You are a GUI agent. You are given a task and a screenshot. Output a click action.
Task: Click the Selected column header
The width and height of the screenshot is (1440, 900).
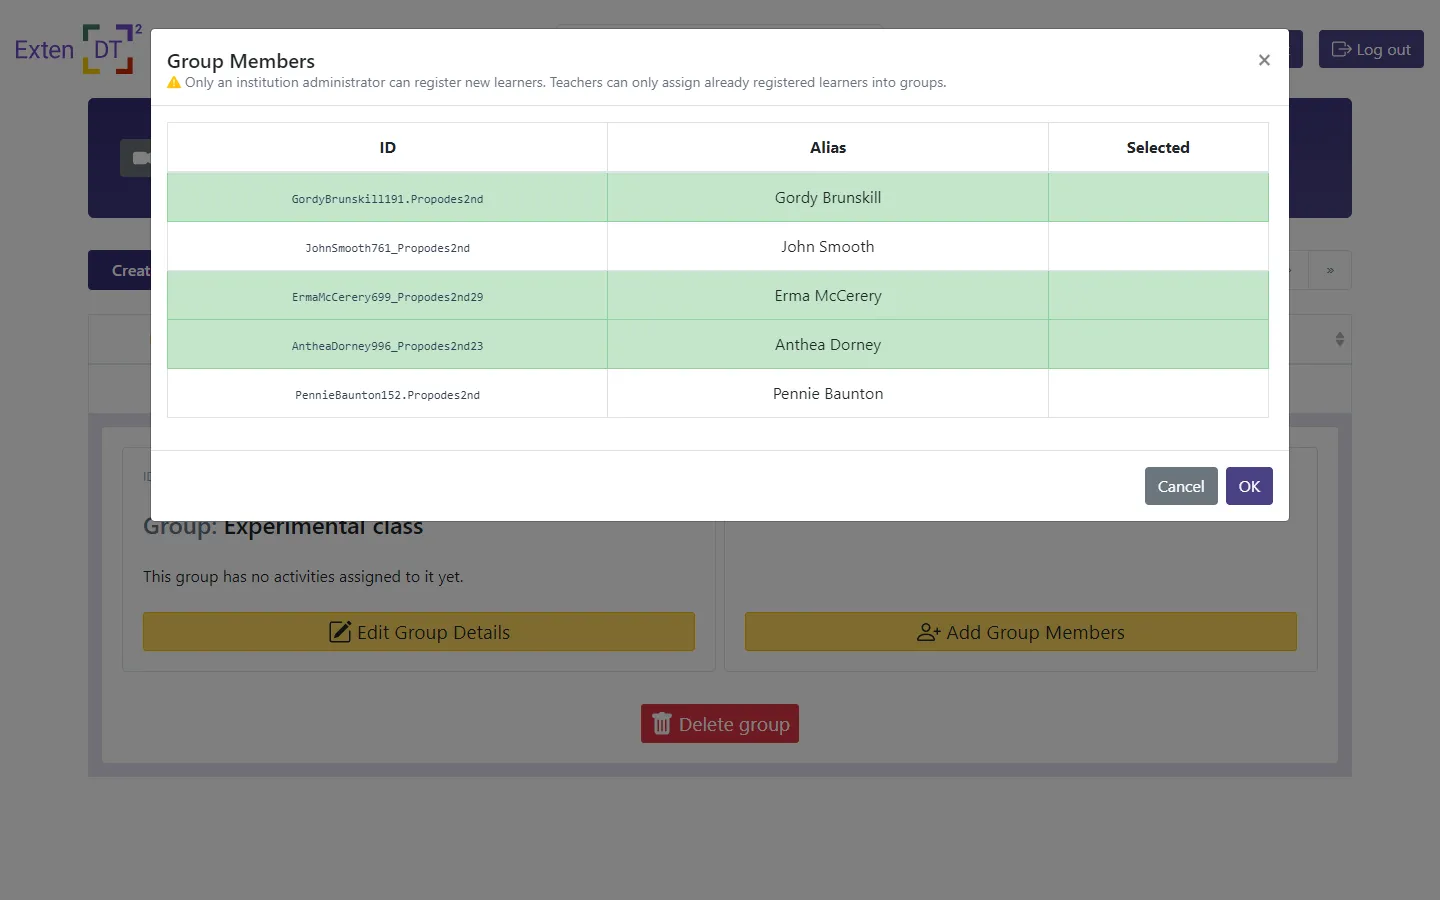[x=1157, y=148]
